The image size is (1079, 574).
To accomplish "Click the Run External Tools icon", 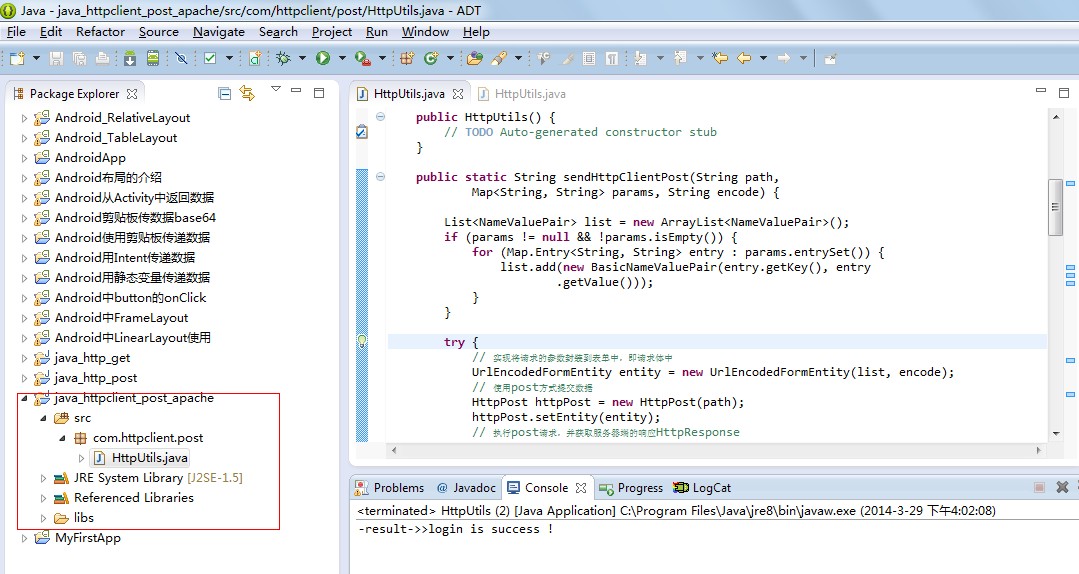I will [362, 59].
